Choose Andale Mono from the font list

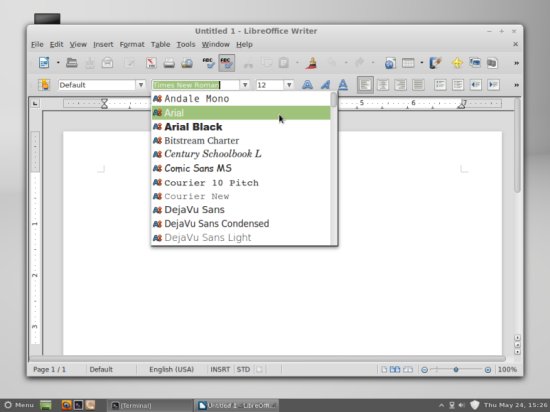241,99
